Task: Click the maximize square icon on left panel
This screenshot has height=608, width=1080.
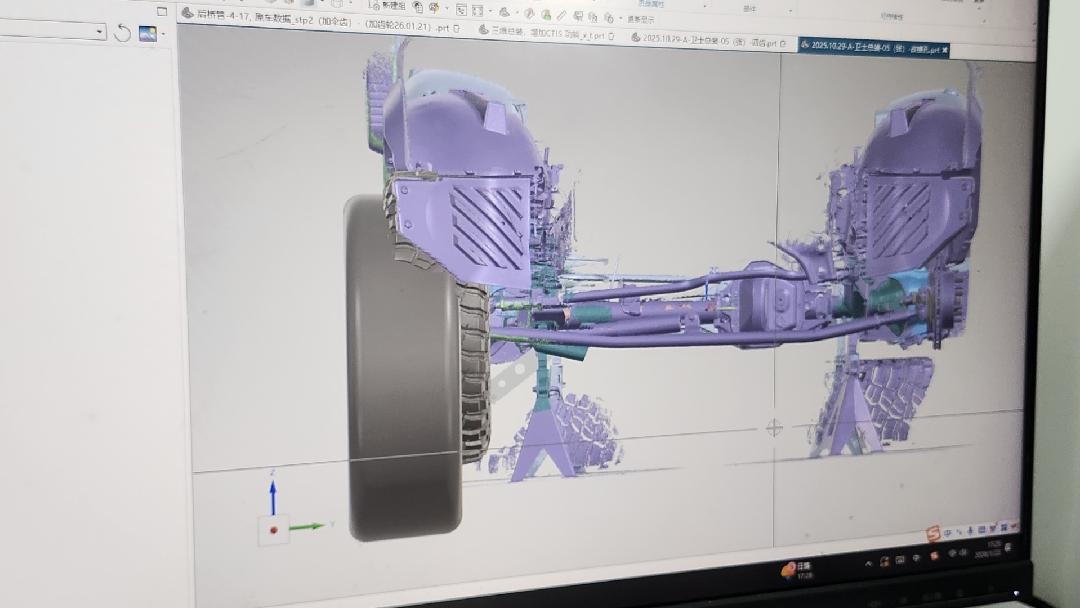Action: (x=162, y=11)
